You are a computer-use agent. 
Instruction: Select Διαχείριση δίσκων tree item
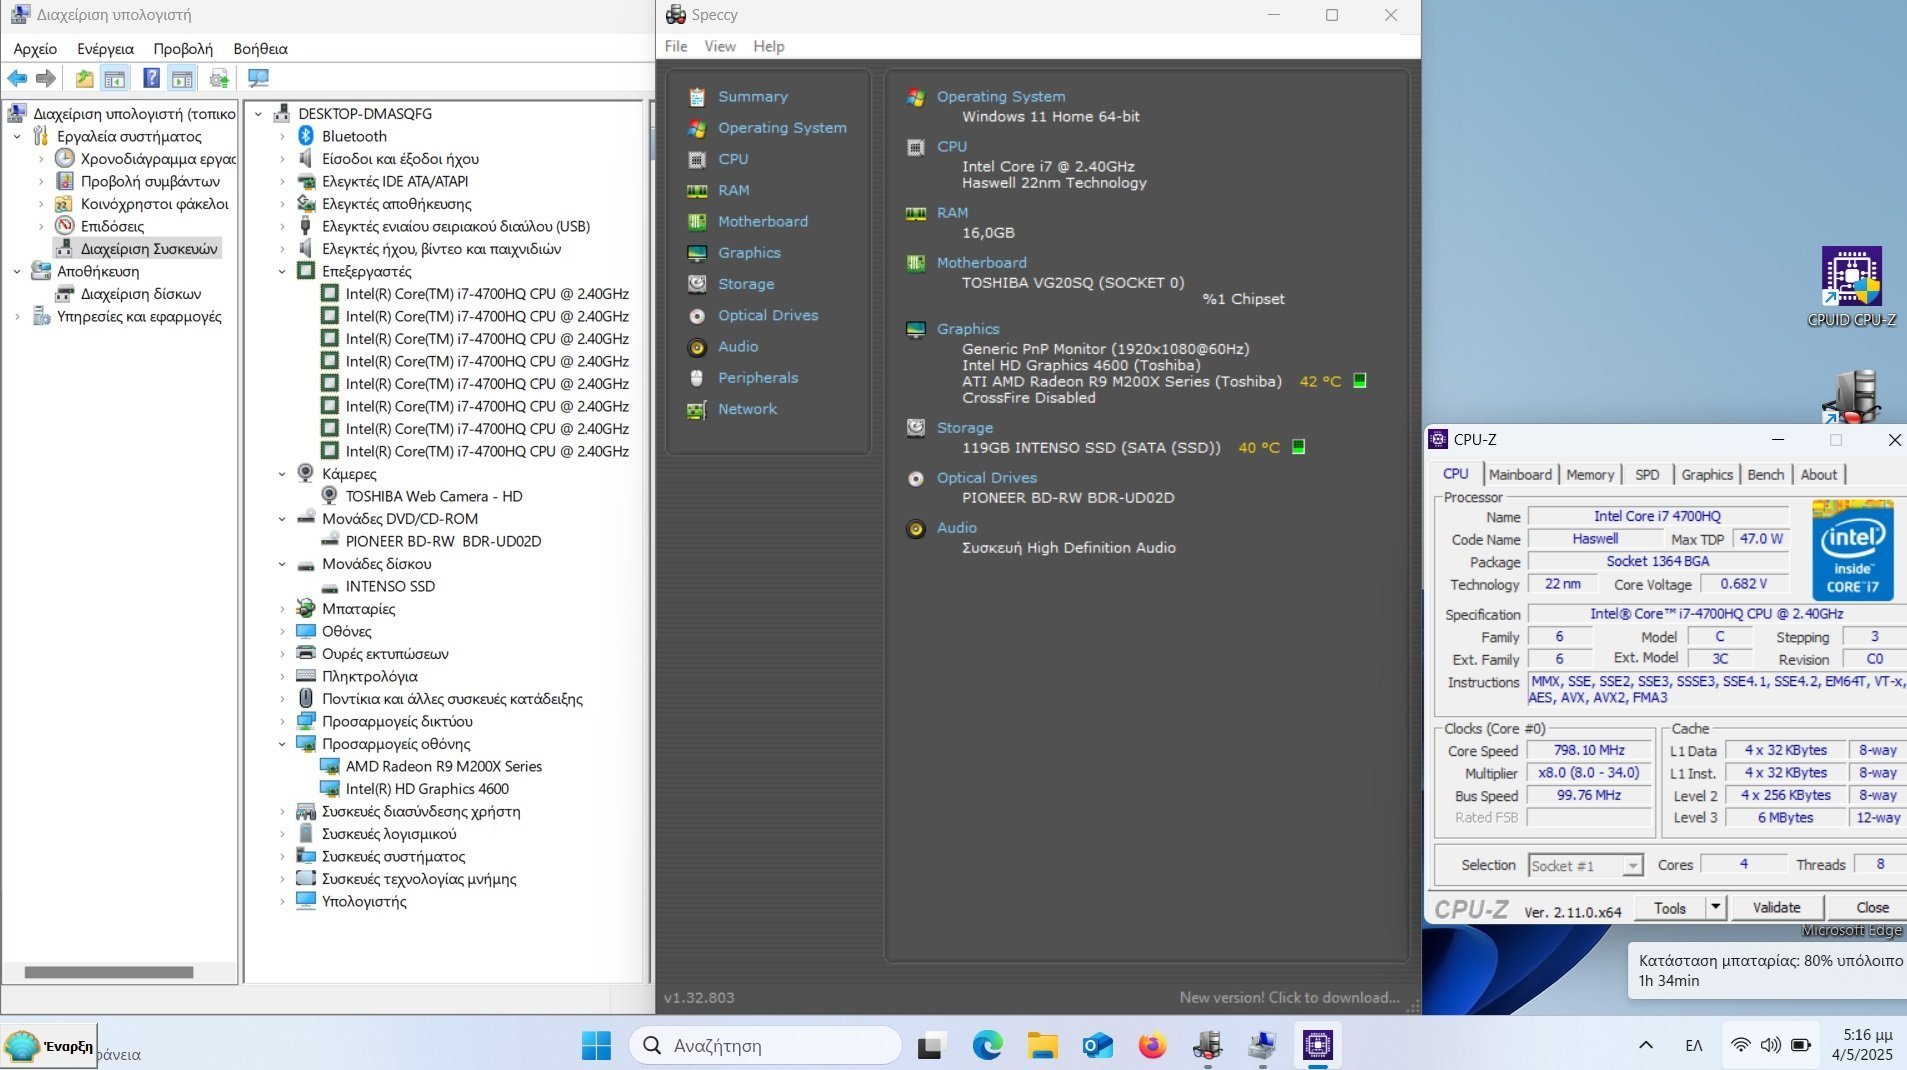pyautogui.click(x=140, y=294)
